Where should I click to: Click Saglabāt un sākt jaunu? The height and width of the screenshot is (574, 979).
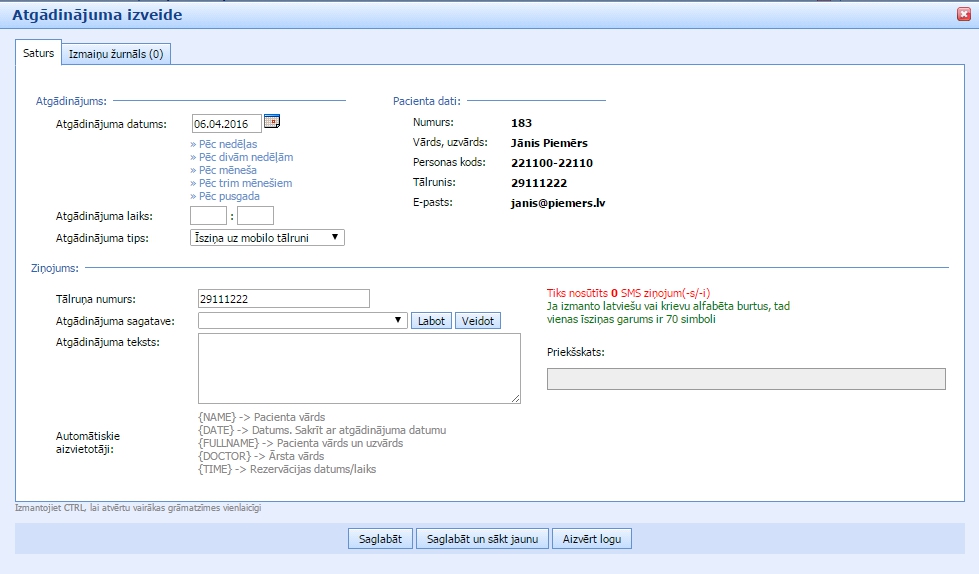pyautogui.click(x=482, y=539)
